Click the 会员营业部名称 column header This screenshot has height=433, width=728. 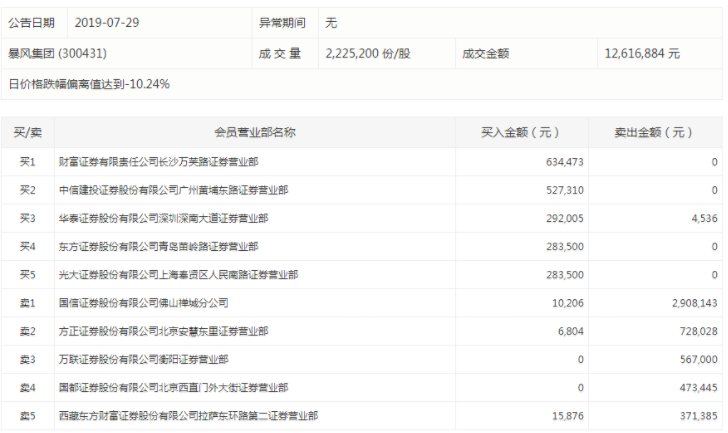pos(255,132)
